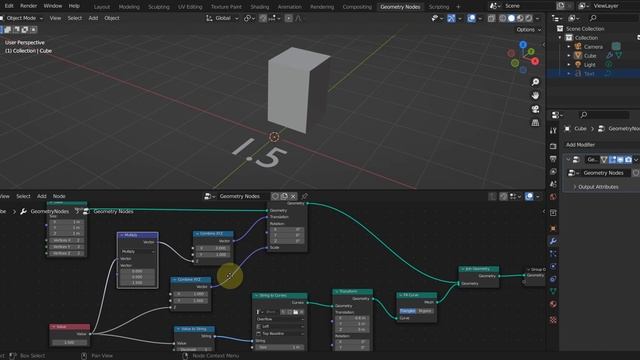Open the Output properties tab icon

click(553, 159)
